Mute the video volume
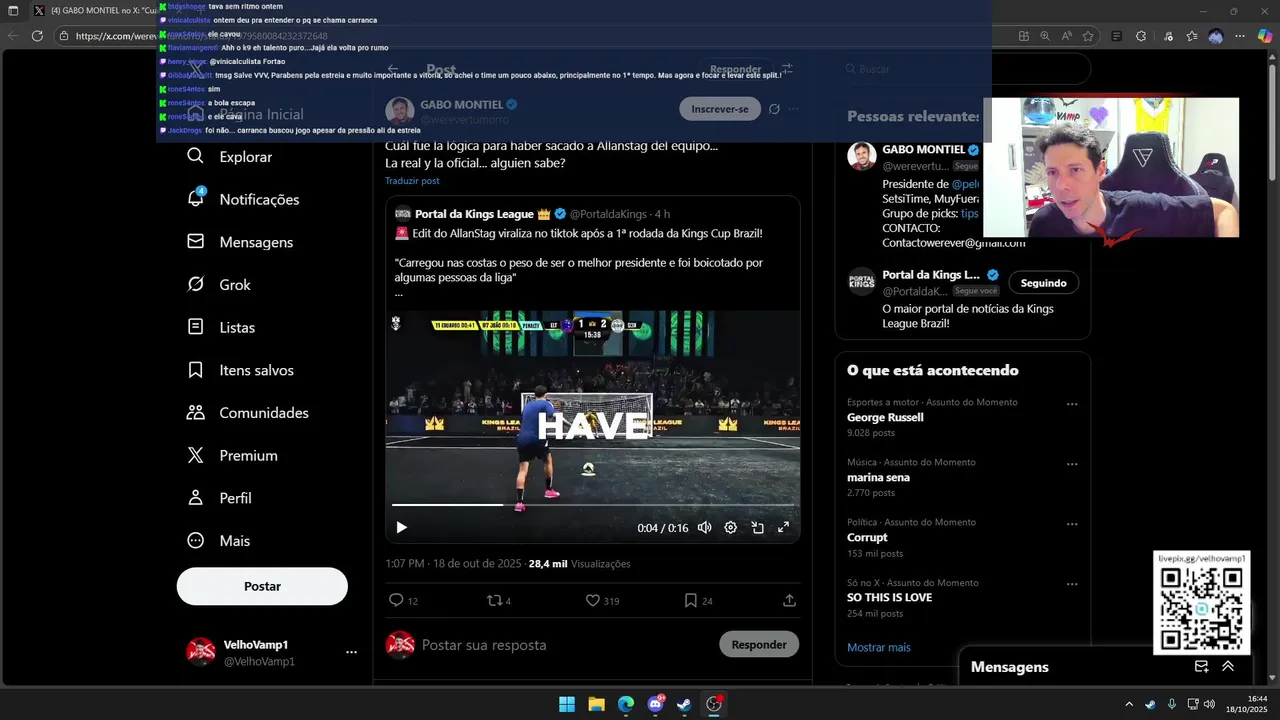Viewport: 1280px width, 720px height. [704, 527]
